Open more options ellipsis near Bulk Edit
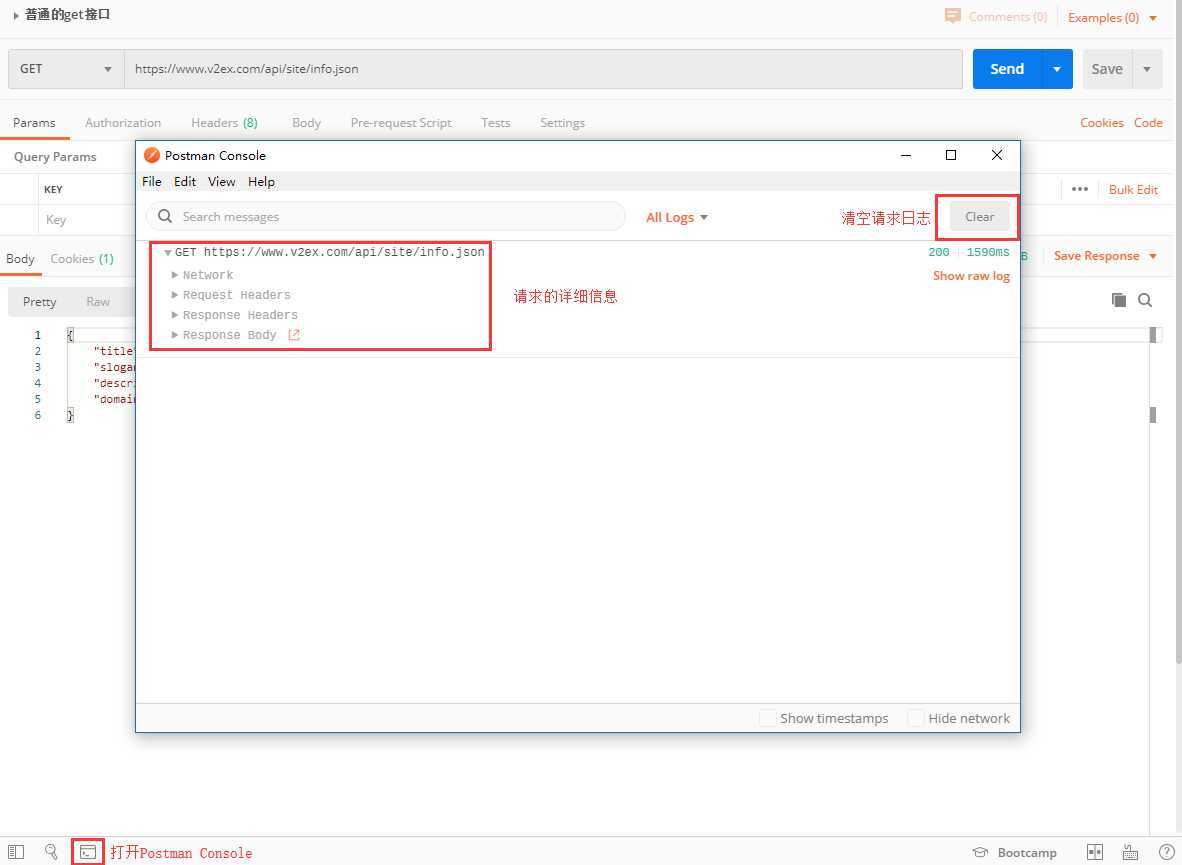Screen dimensions: 1182x865 1079,189
